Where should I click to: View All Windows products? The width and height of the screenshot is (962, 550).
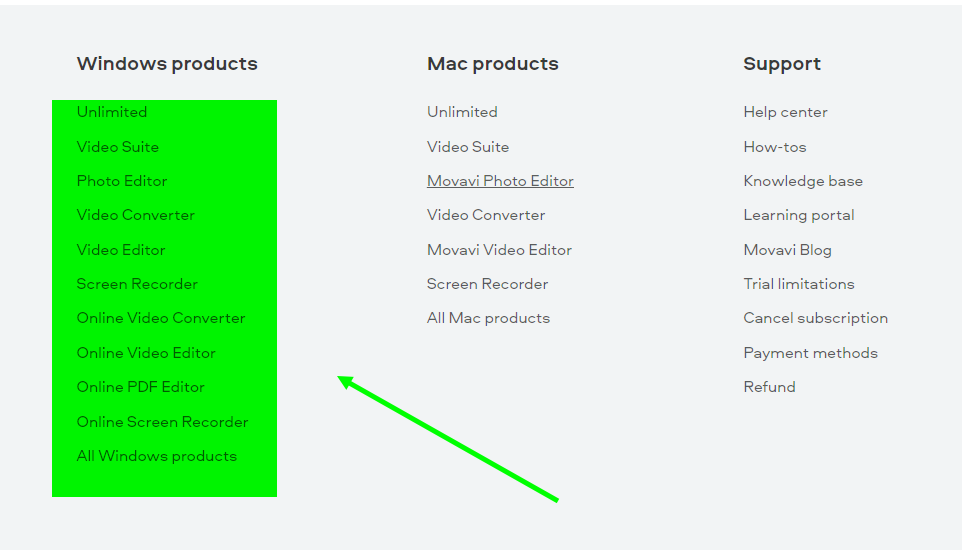click(157, 456)
